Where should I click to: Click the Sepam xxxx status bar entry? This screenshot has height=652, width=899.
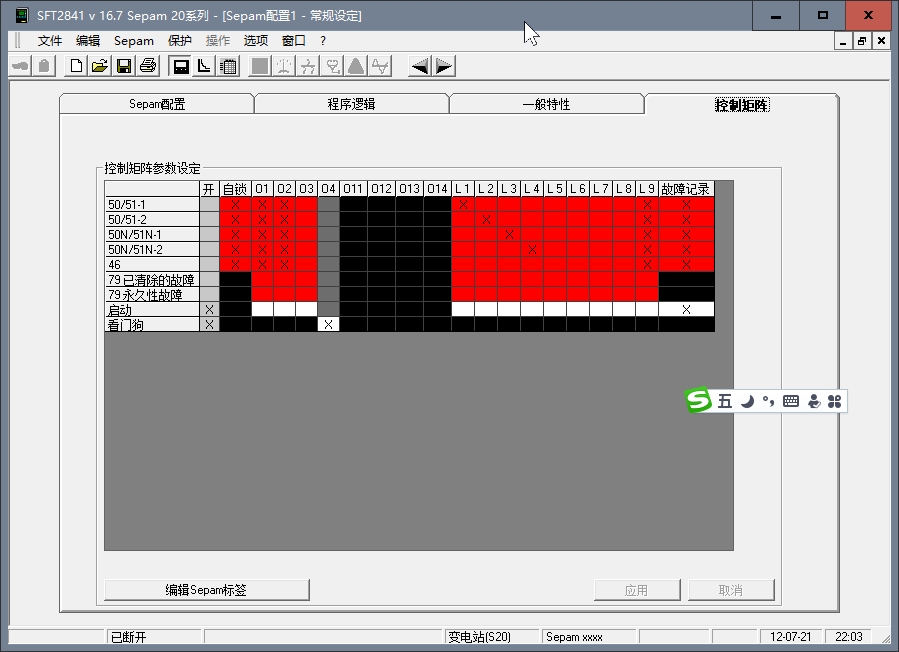click(588, 637)
